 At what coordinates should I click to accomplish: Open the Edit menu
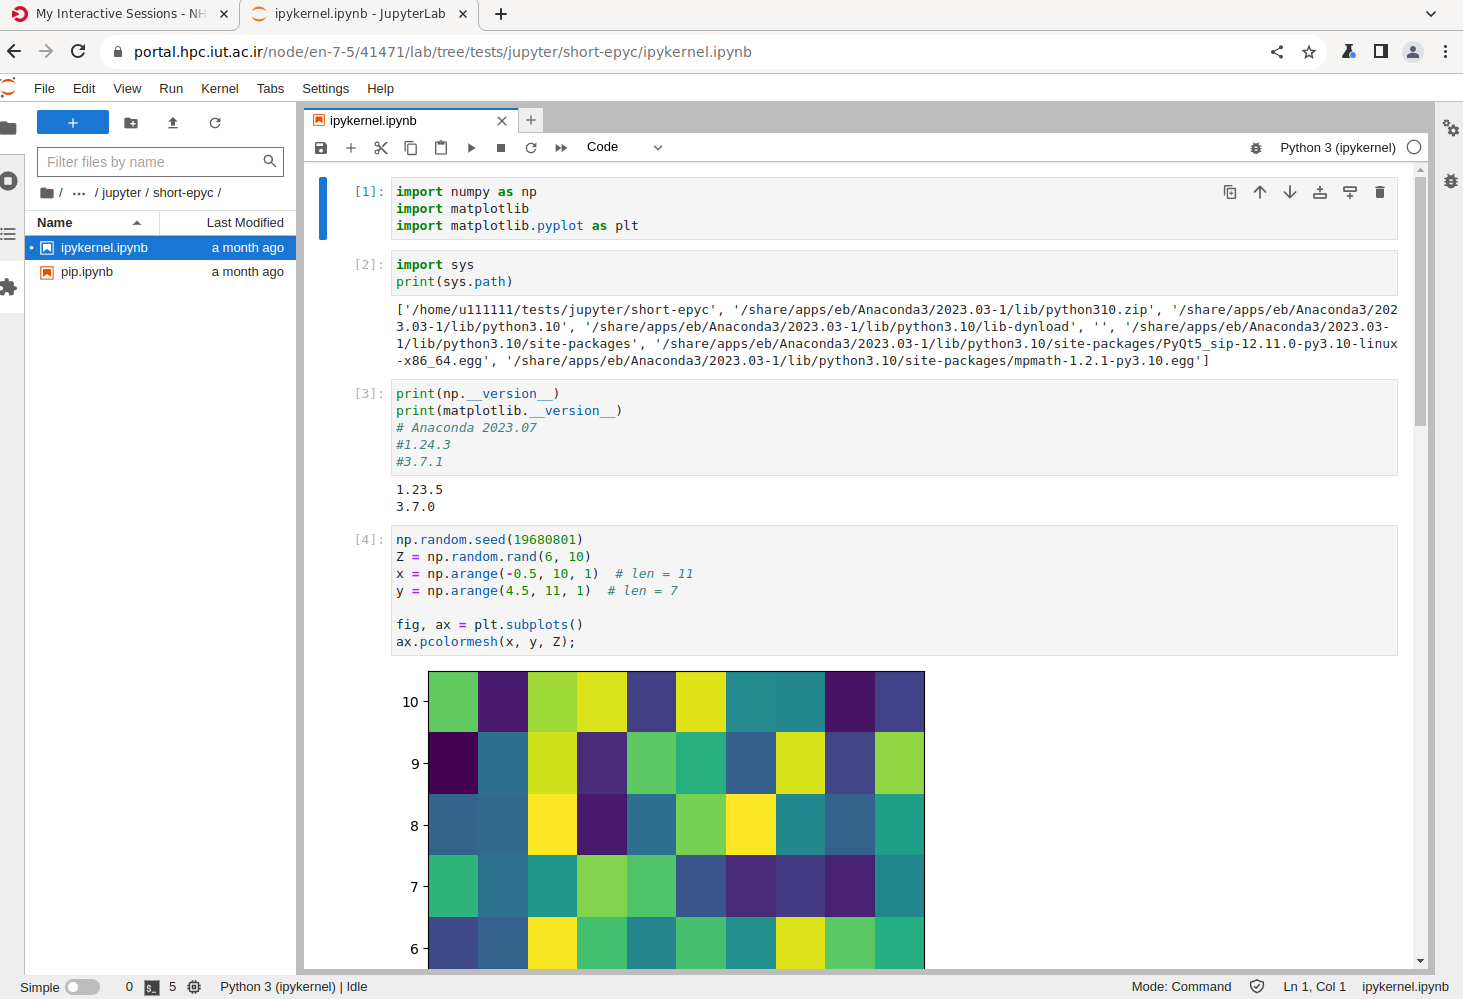[x=84, y=89]
